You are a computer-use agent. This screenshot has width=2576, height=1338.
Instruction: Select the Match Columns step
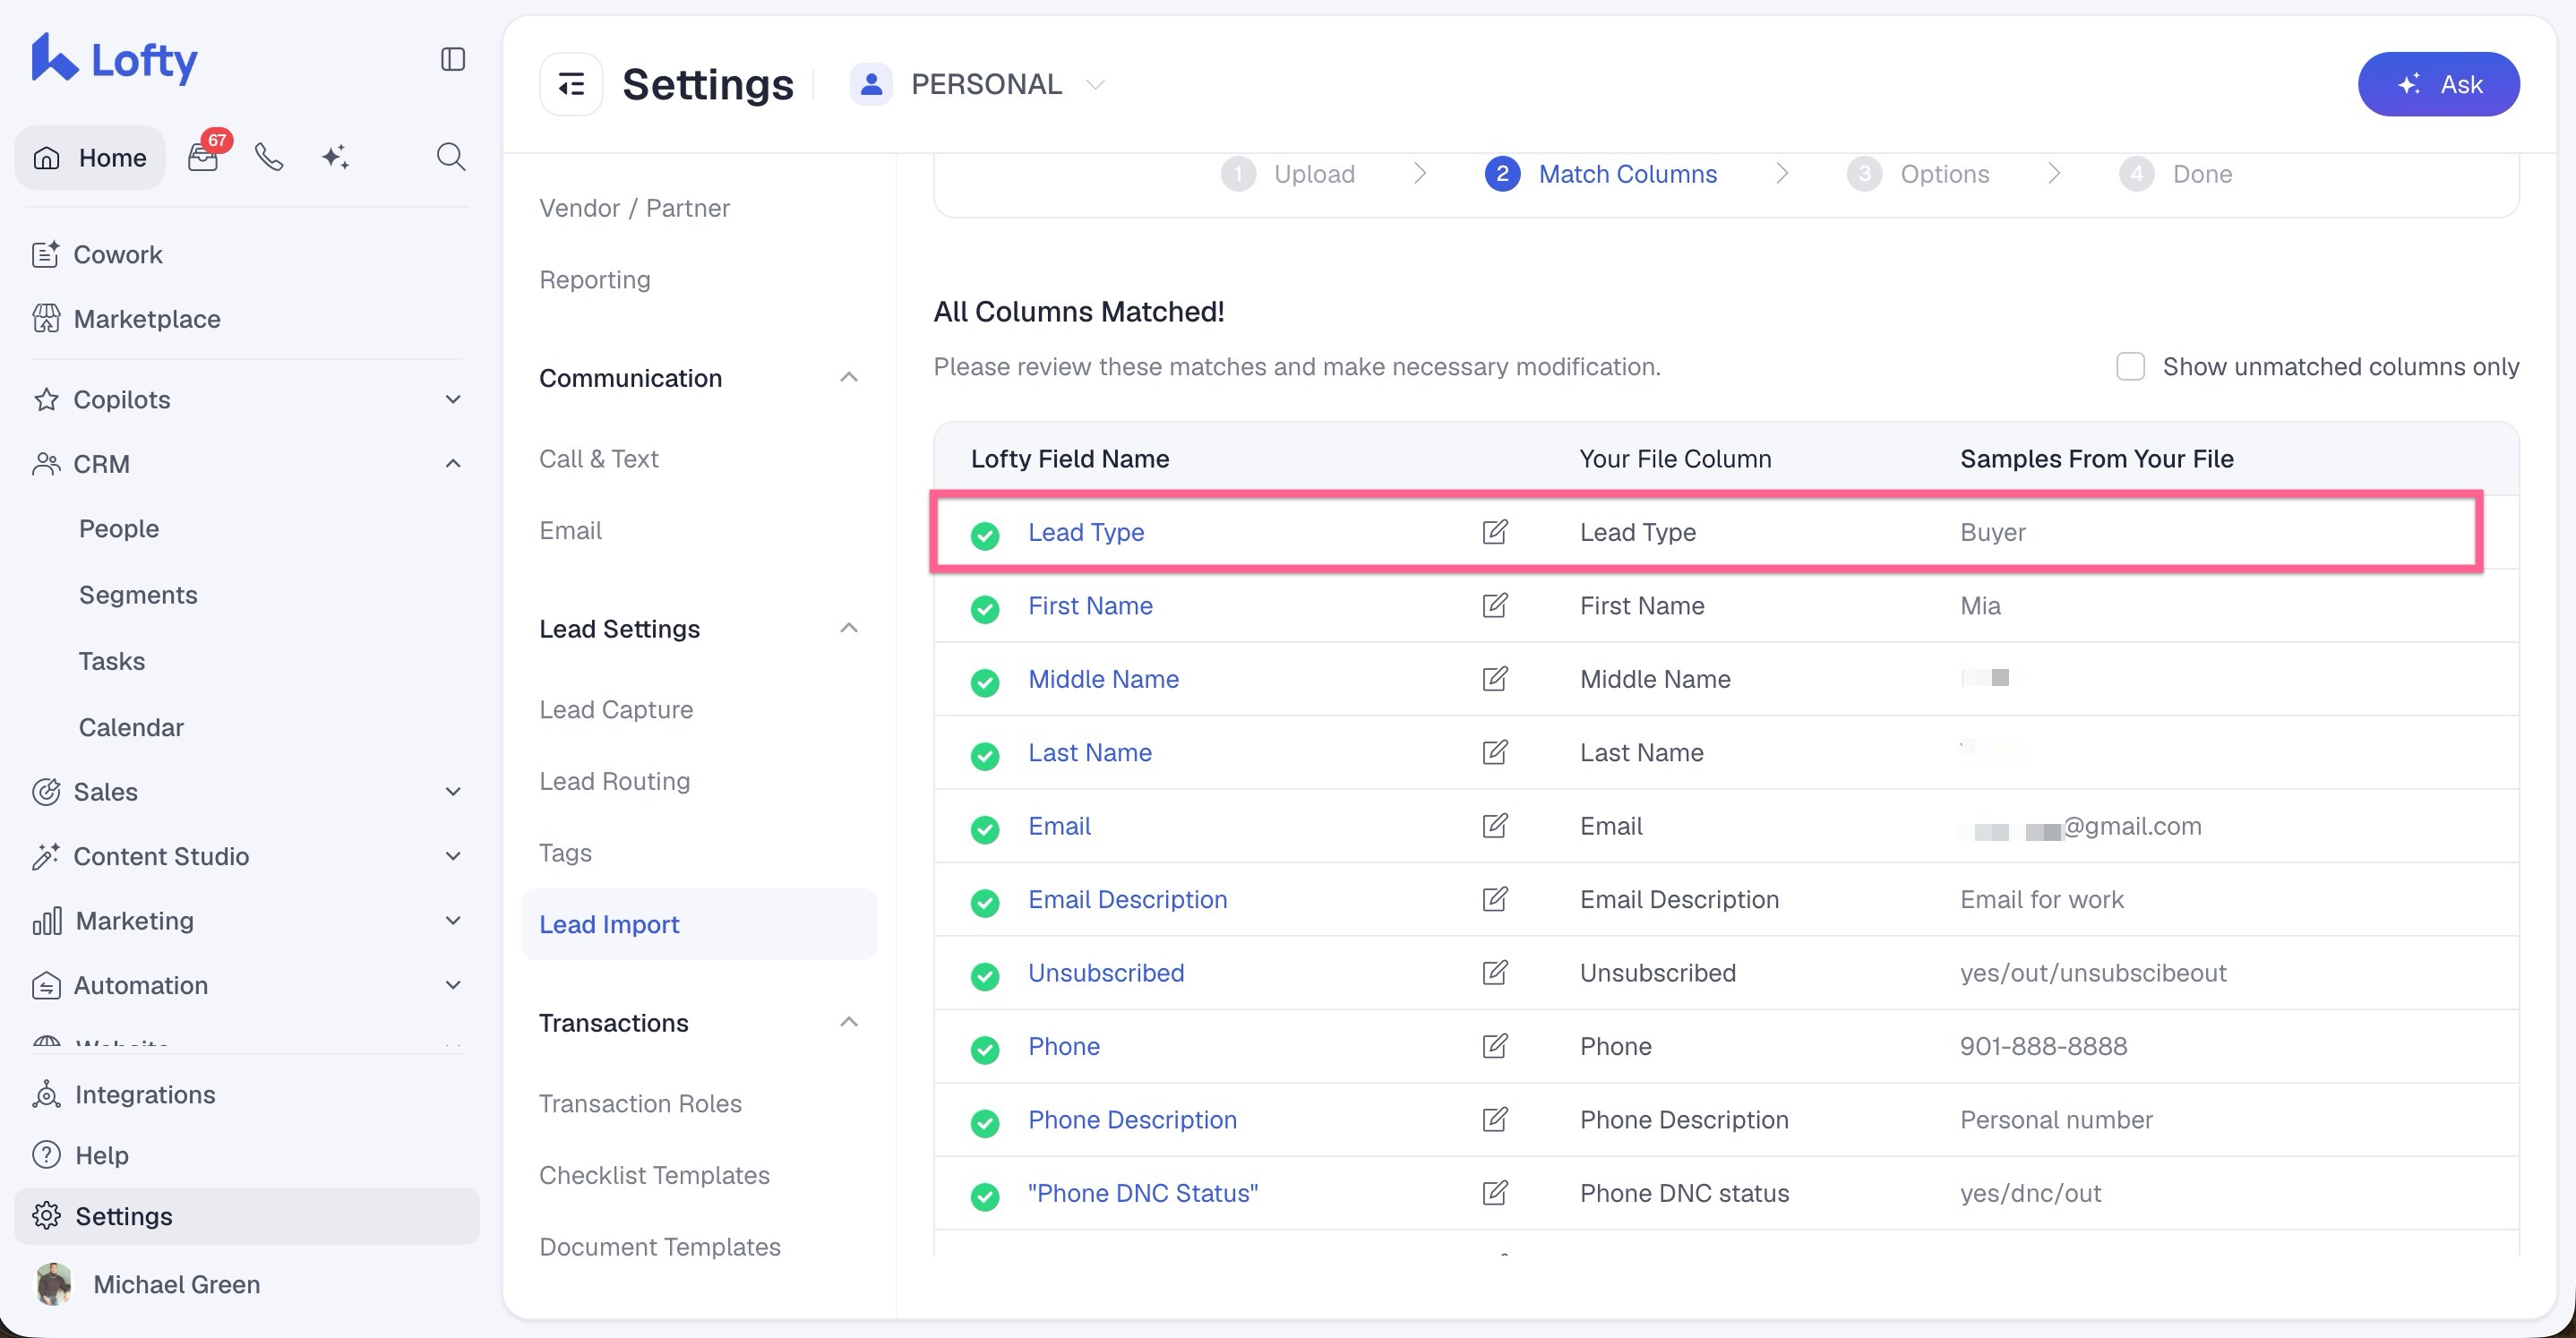1601,174
